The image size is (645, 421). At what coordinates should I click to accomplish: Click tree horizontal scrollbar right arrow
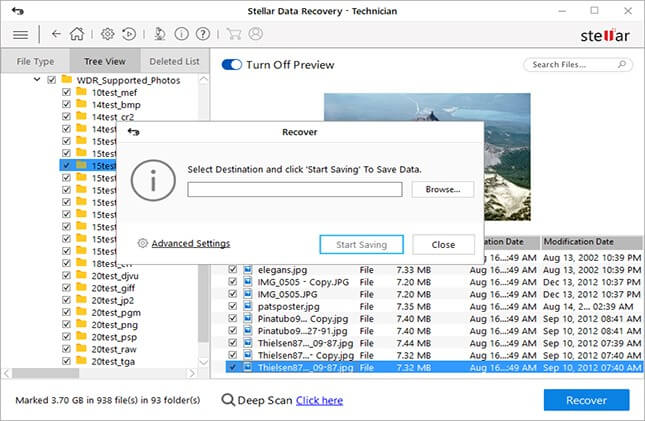click(191, 373)
